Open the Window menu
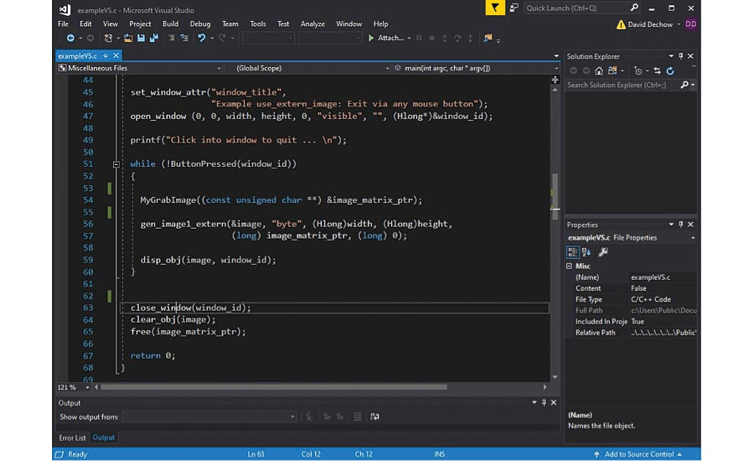 pyautogui.click(x=349, y=24)
